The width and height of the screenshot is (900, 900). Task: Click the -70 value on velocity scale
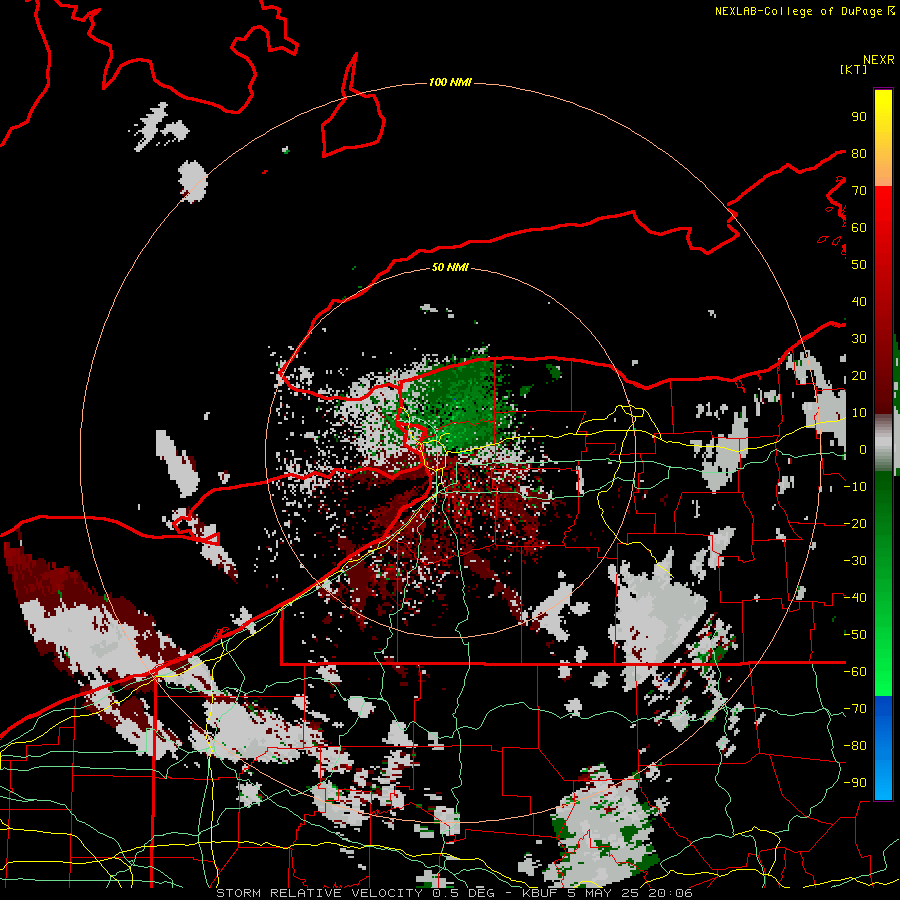[x=856, y=708]
